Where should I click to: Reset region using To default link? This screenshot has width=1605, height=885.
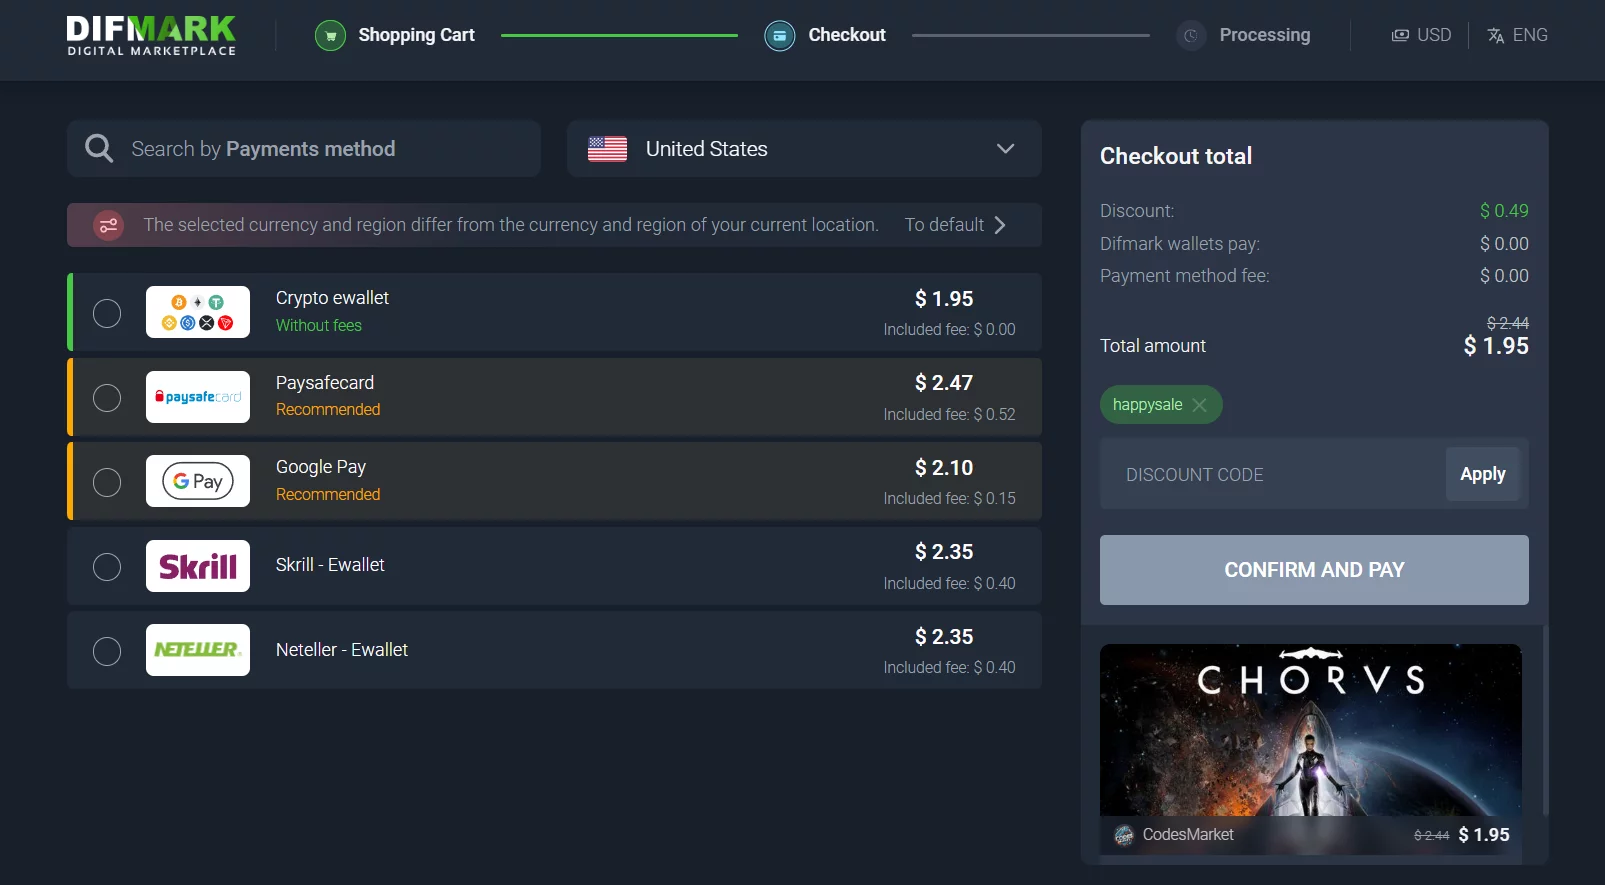(x=955, y=225)
